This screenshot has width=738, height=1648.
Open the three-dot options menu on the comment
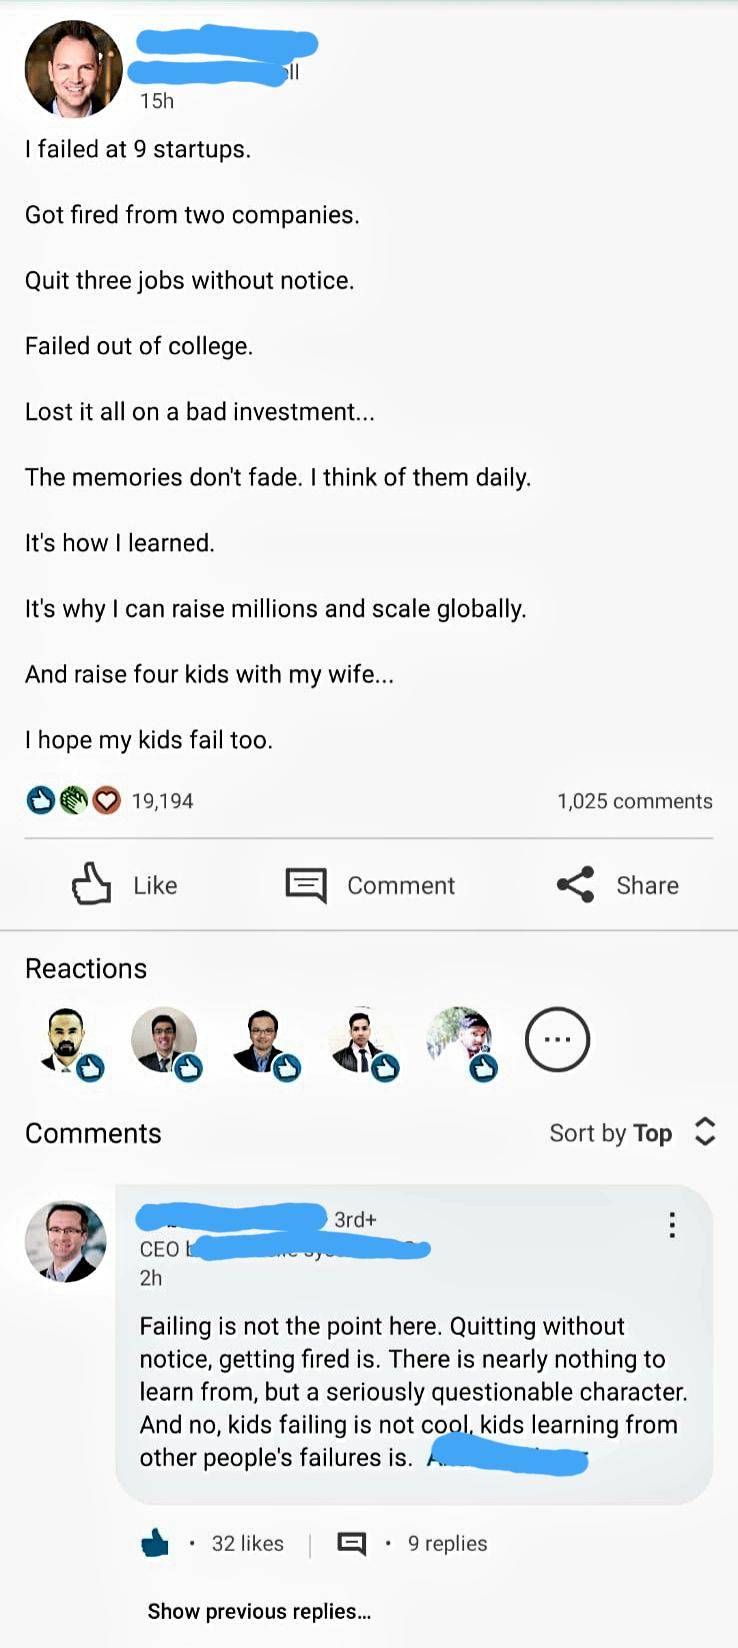671,1223
